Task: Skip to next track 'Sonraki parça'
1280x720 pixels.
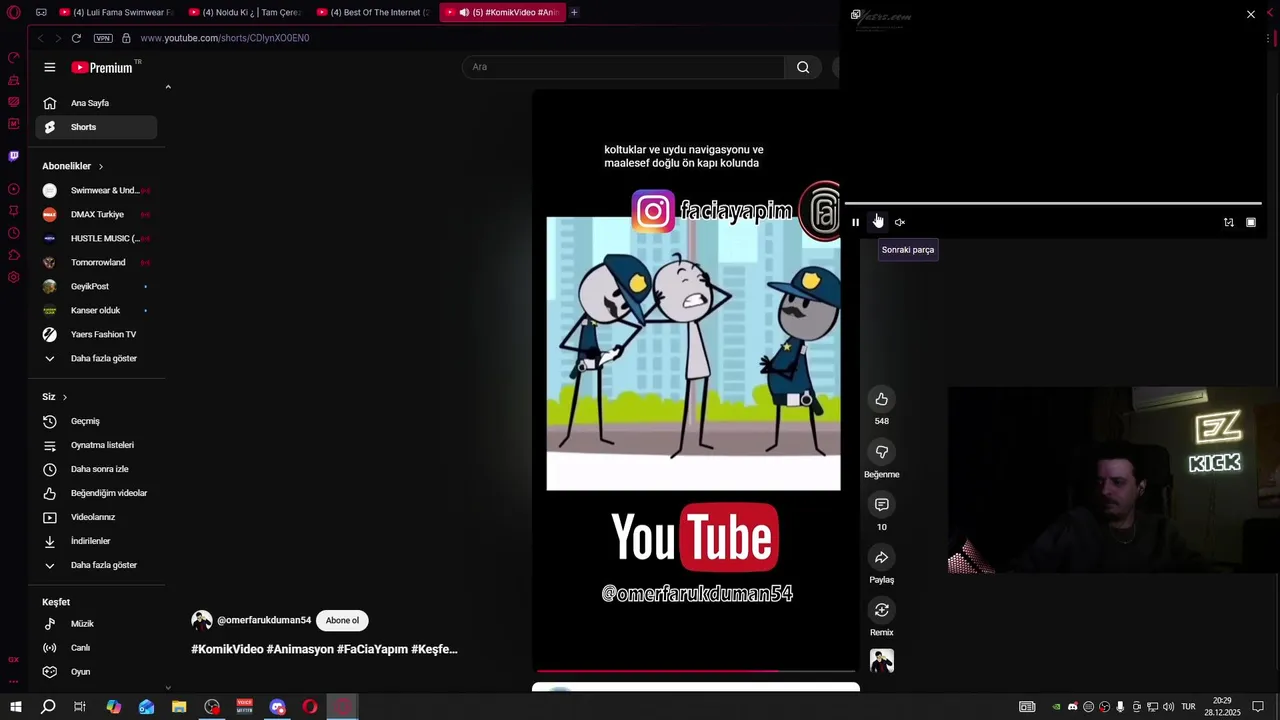Action: click(x=877, y=223)
